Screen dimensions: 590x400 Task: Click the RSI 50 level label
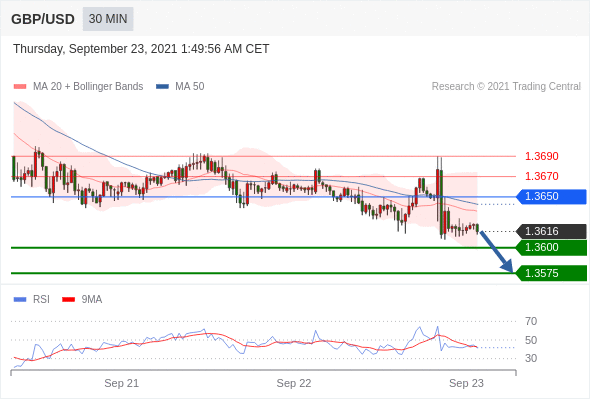pos(531,340)
